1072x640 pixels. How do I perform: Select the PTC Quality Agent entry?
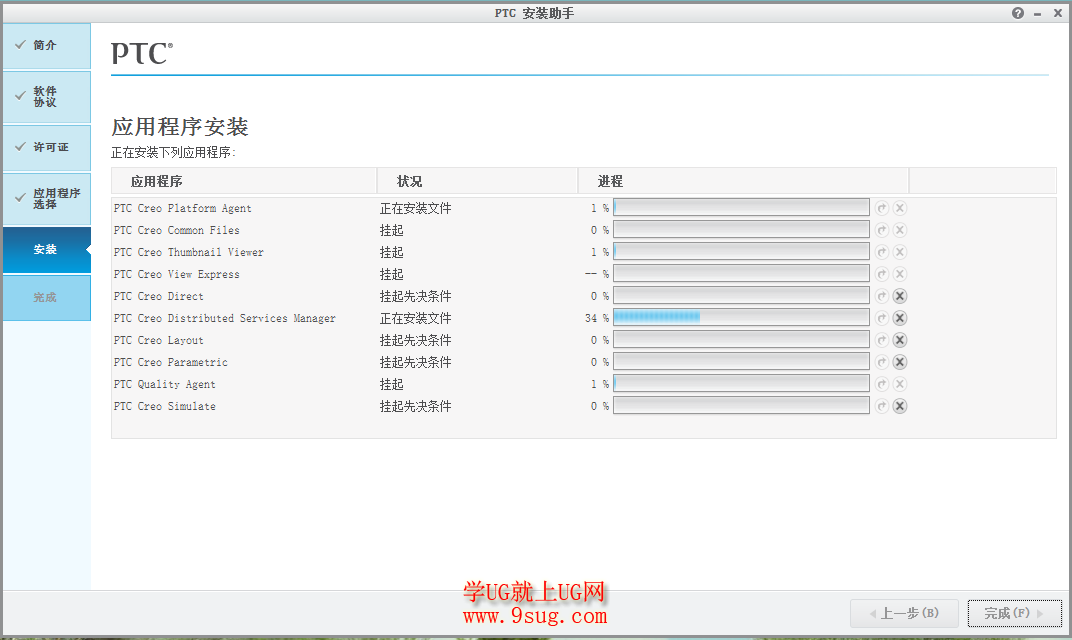165,384
